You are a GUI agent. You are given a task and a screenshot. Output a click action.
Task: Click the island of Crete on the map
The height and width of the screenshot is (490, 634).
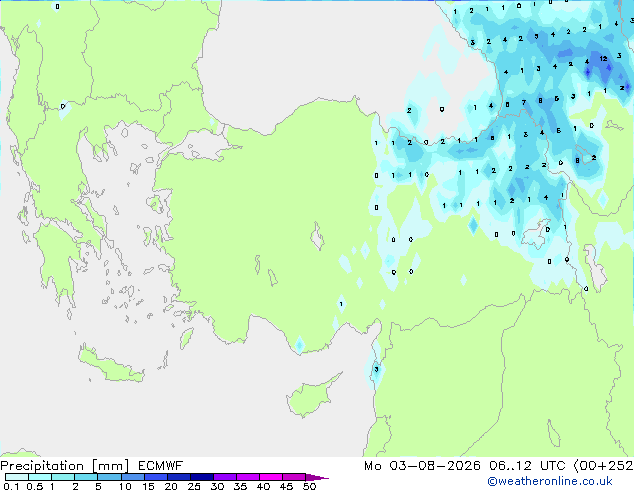111,365
